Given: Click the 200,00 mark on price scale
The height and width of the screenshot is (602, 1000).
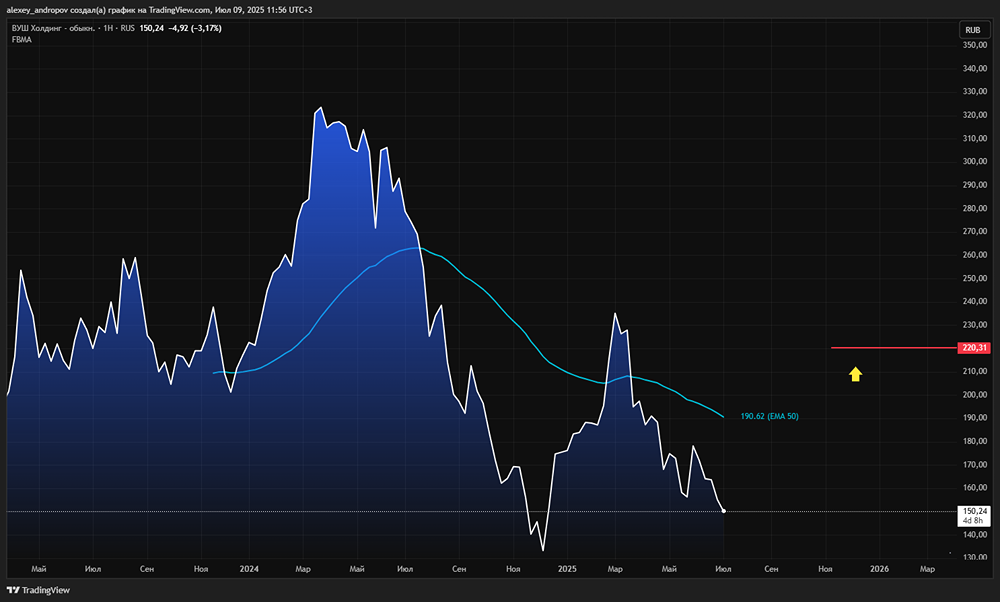Looking at the screenshot, I should [x=974, y=395].
